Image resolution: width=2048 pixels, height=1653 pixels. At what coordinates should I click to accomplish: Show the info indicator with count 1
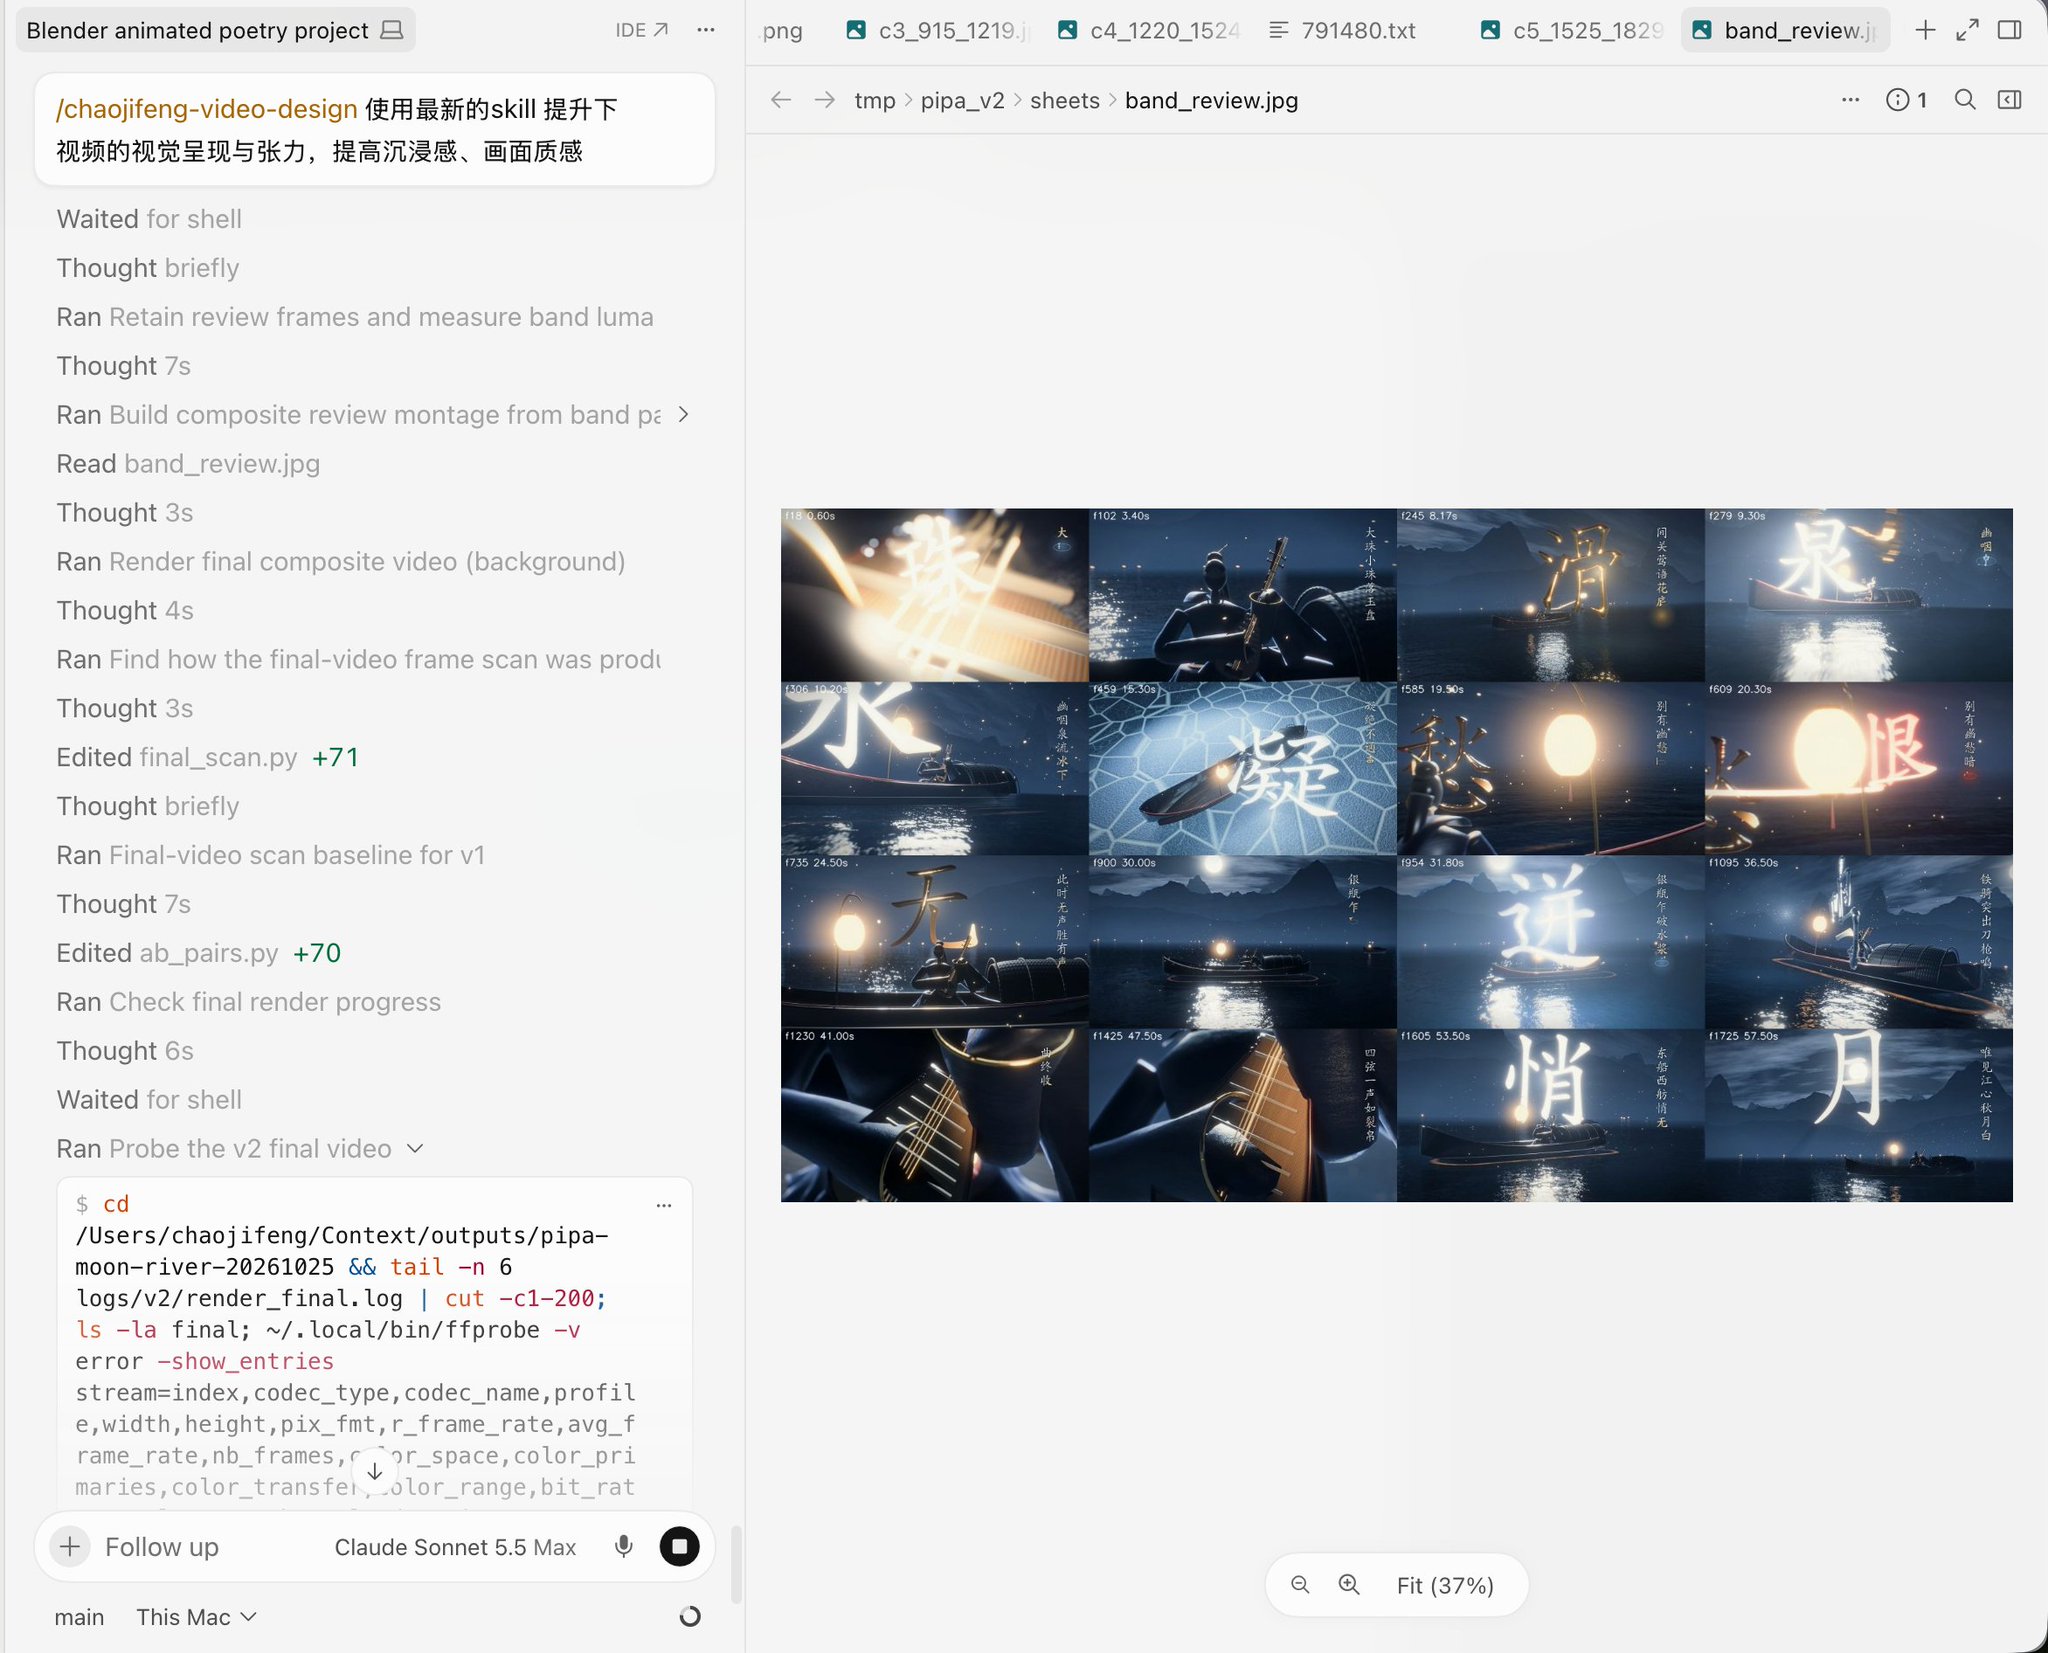(1906, 100)
